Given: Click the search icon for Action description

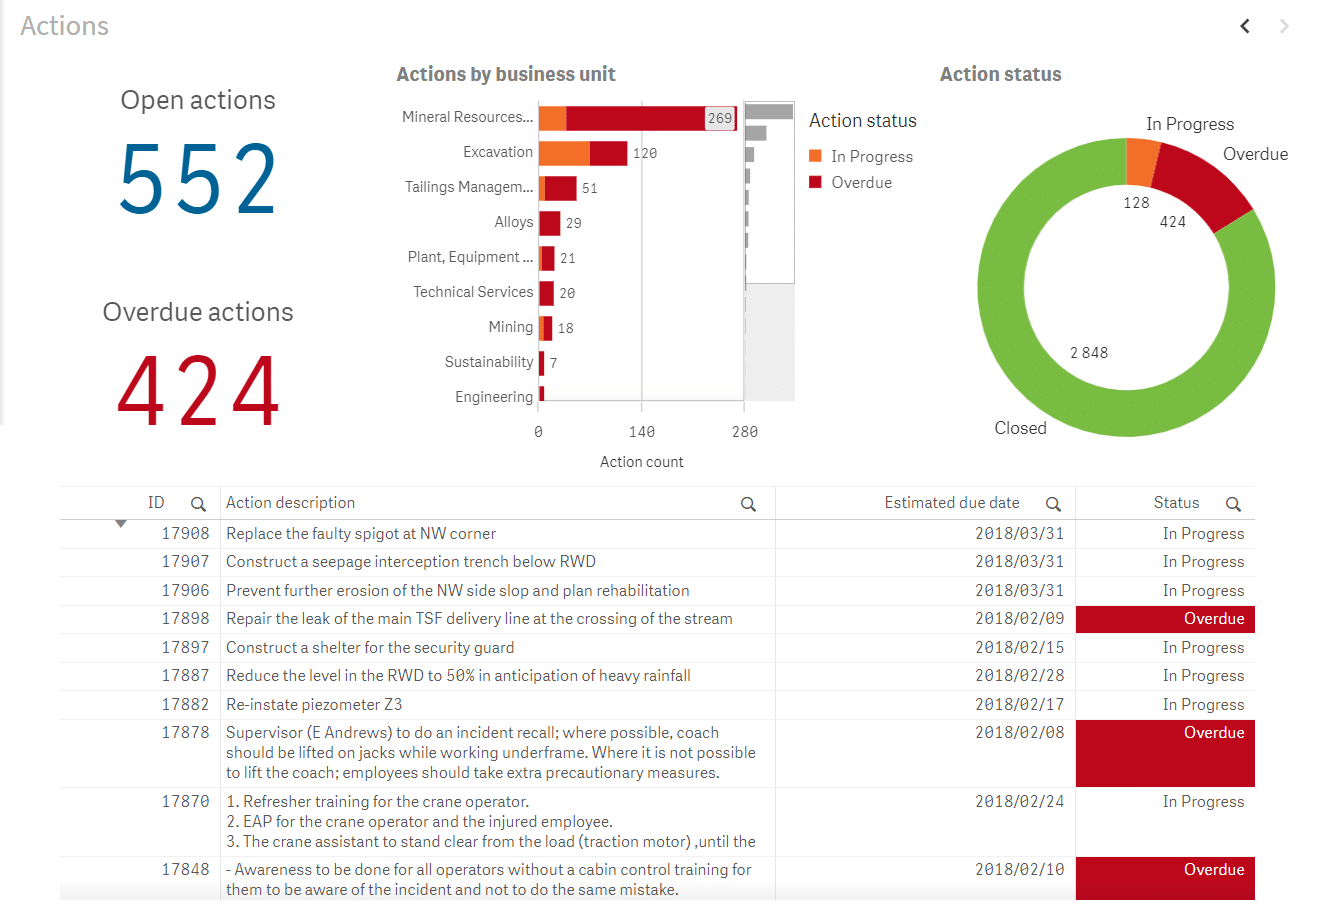Looking at the screenshot, I should click(748, 504).
